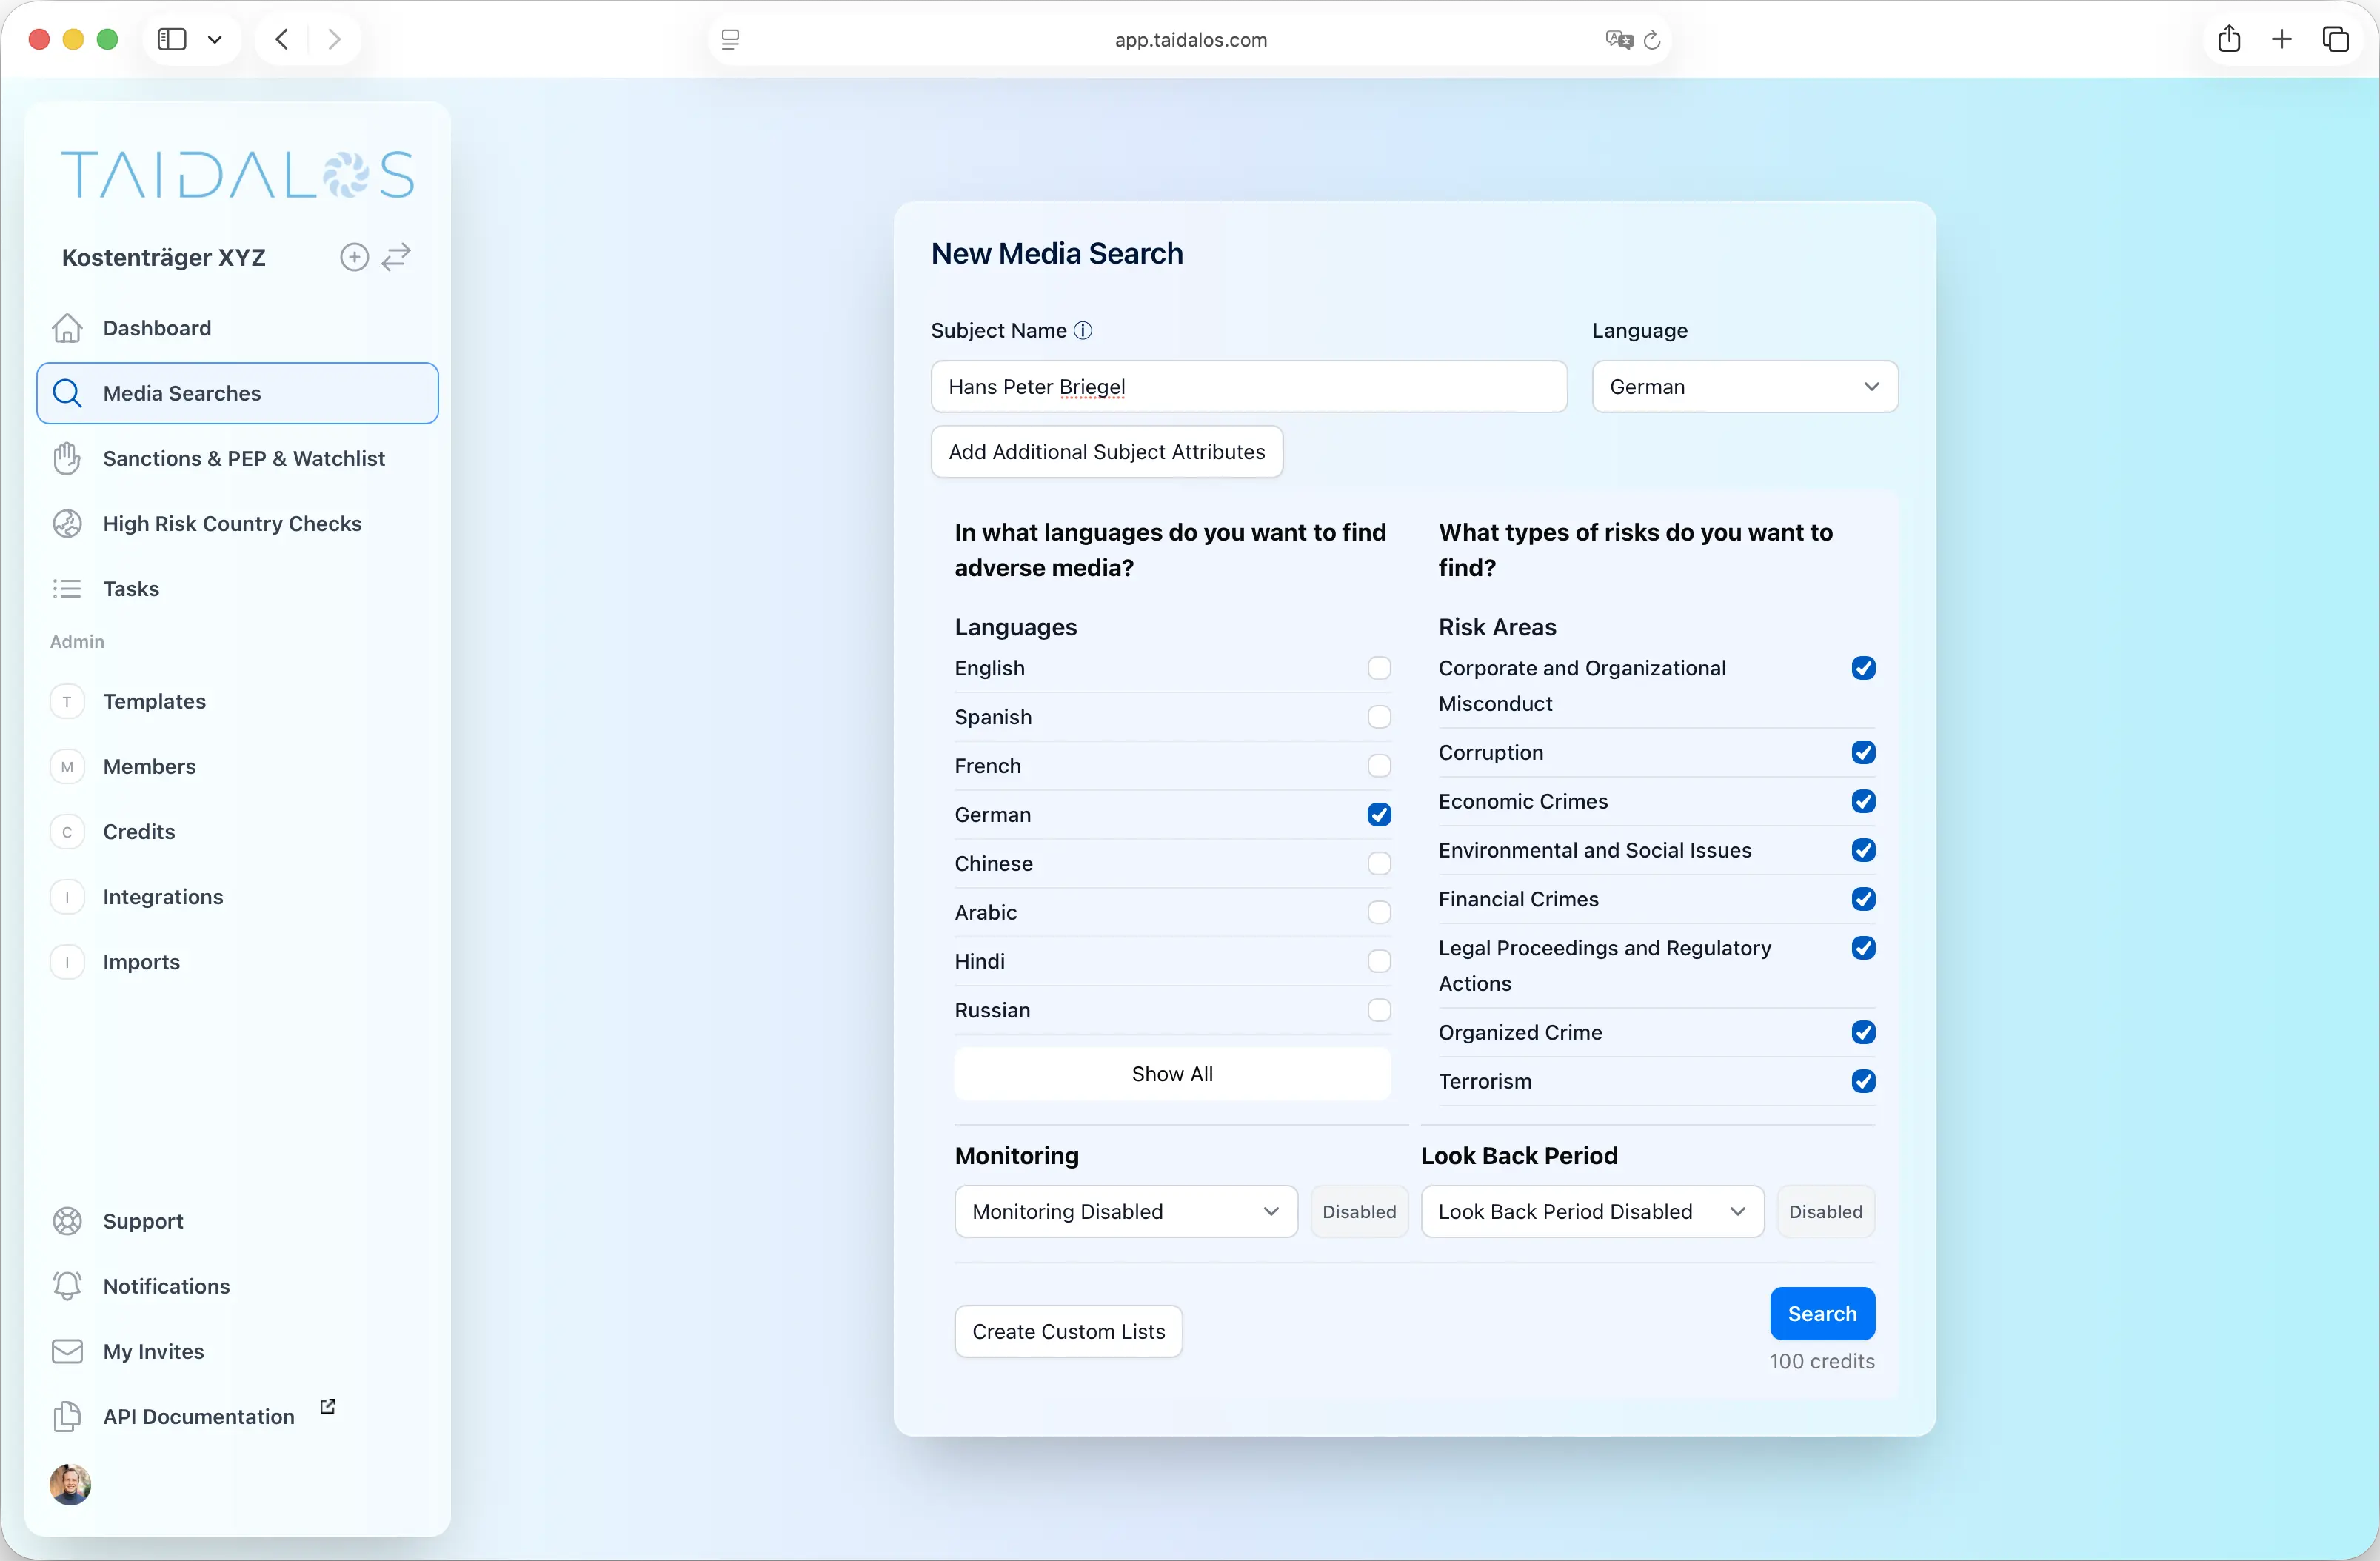2380x1561 pixels.
Task: Open the Dashboard via its home icon
Action: pos(66,327)
